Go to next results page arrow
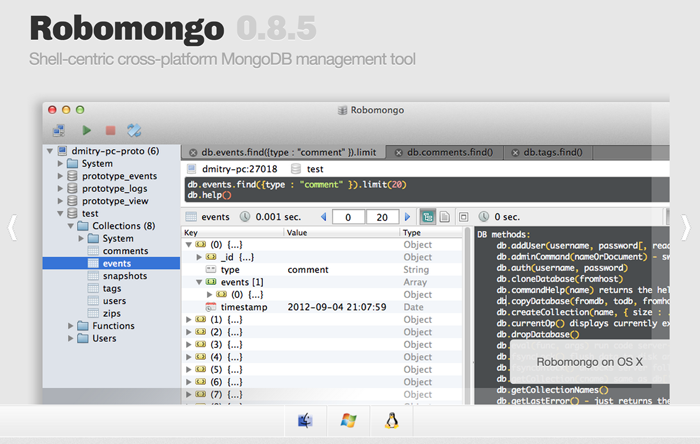The height and width of the screenshot is (444, 700). pos(407,217)
